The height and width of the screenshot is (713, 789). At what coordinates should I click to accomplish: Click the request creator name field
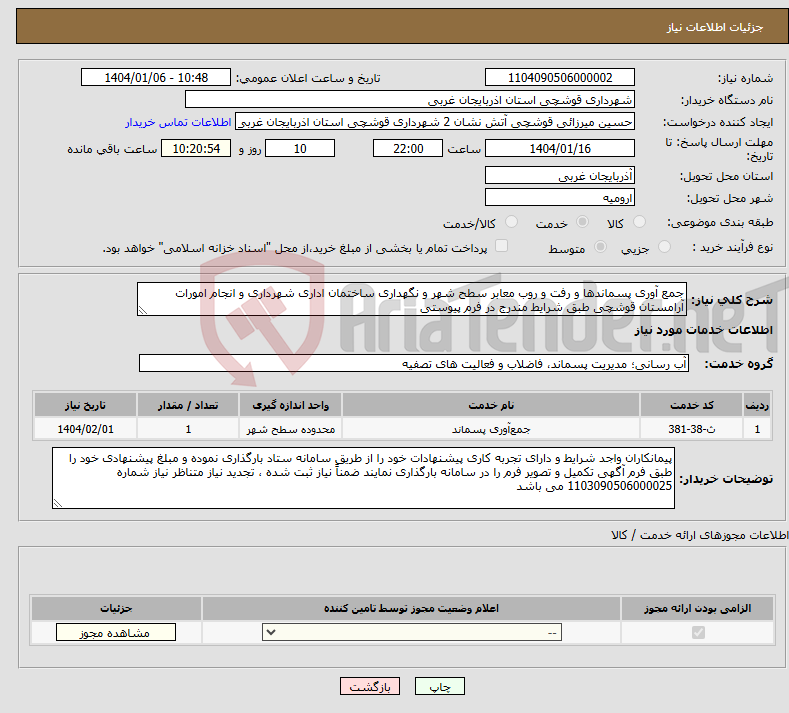point(435,122)
